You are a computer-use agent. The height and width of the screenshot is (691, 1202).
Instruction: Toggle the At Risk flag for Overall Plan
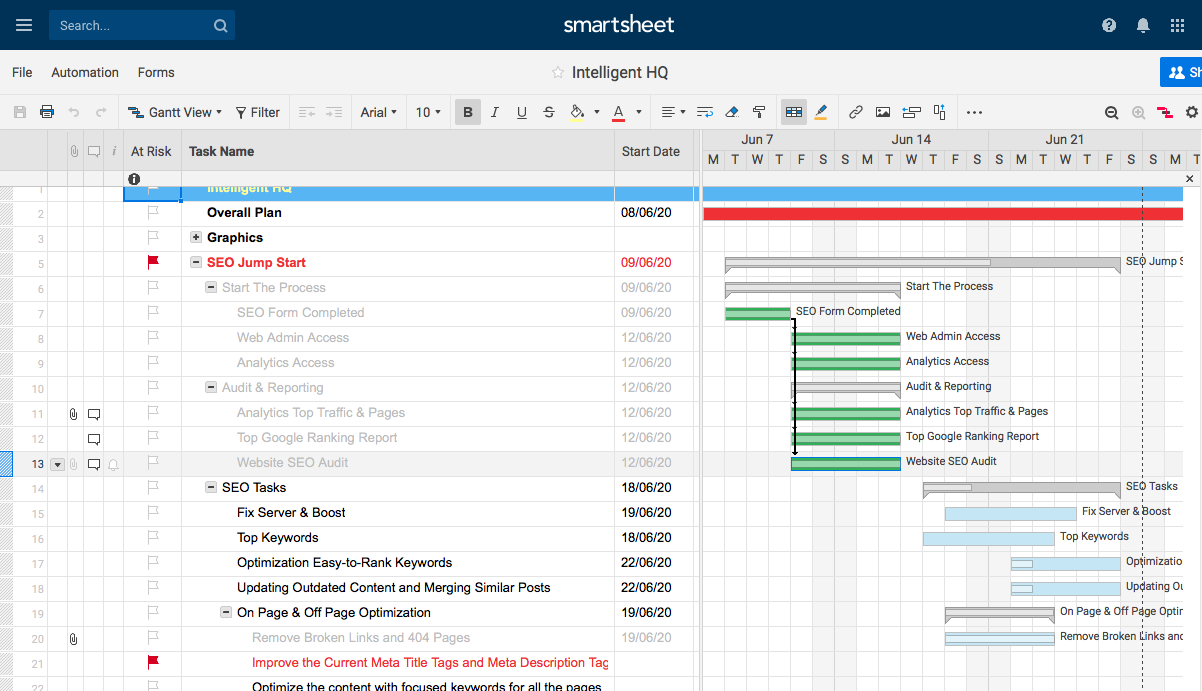(153, 213)
